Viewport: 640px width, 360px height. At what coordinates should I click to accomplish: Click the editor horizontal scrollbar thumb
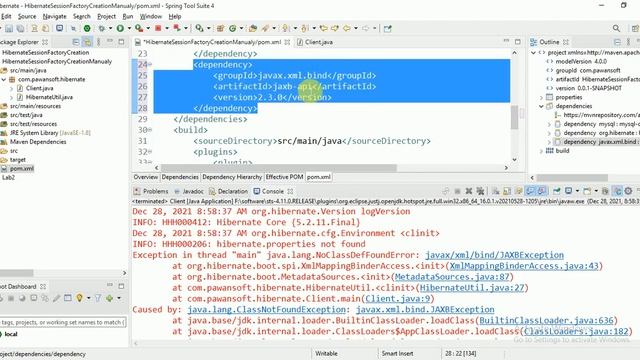pos(278,168)
